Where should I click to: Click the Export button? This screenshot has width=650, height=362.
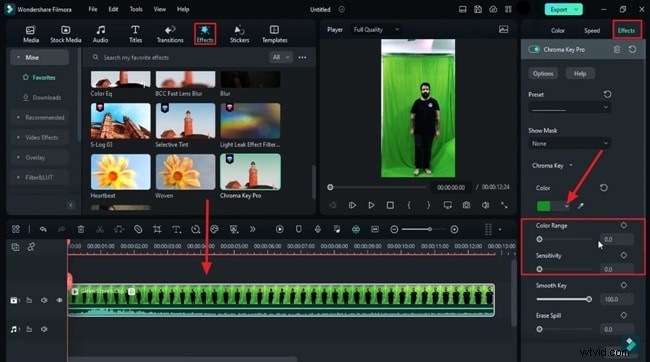tap(563, 9)
